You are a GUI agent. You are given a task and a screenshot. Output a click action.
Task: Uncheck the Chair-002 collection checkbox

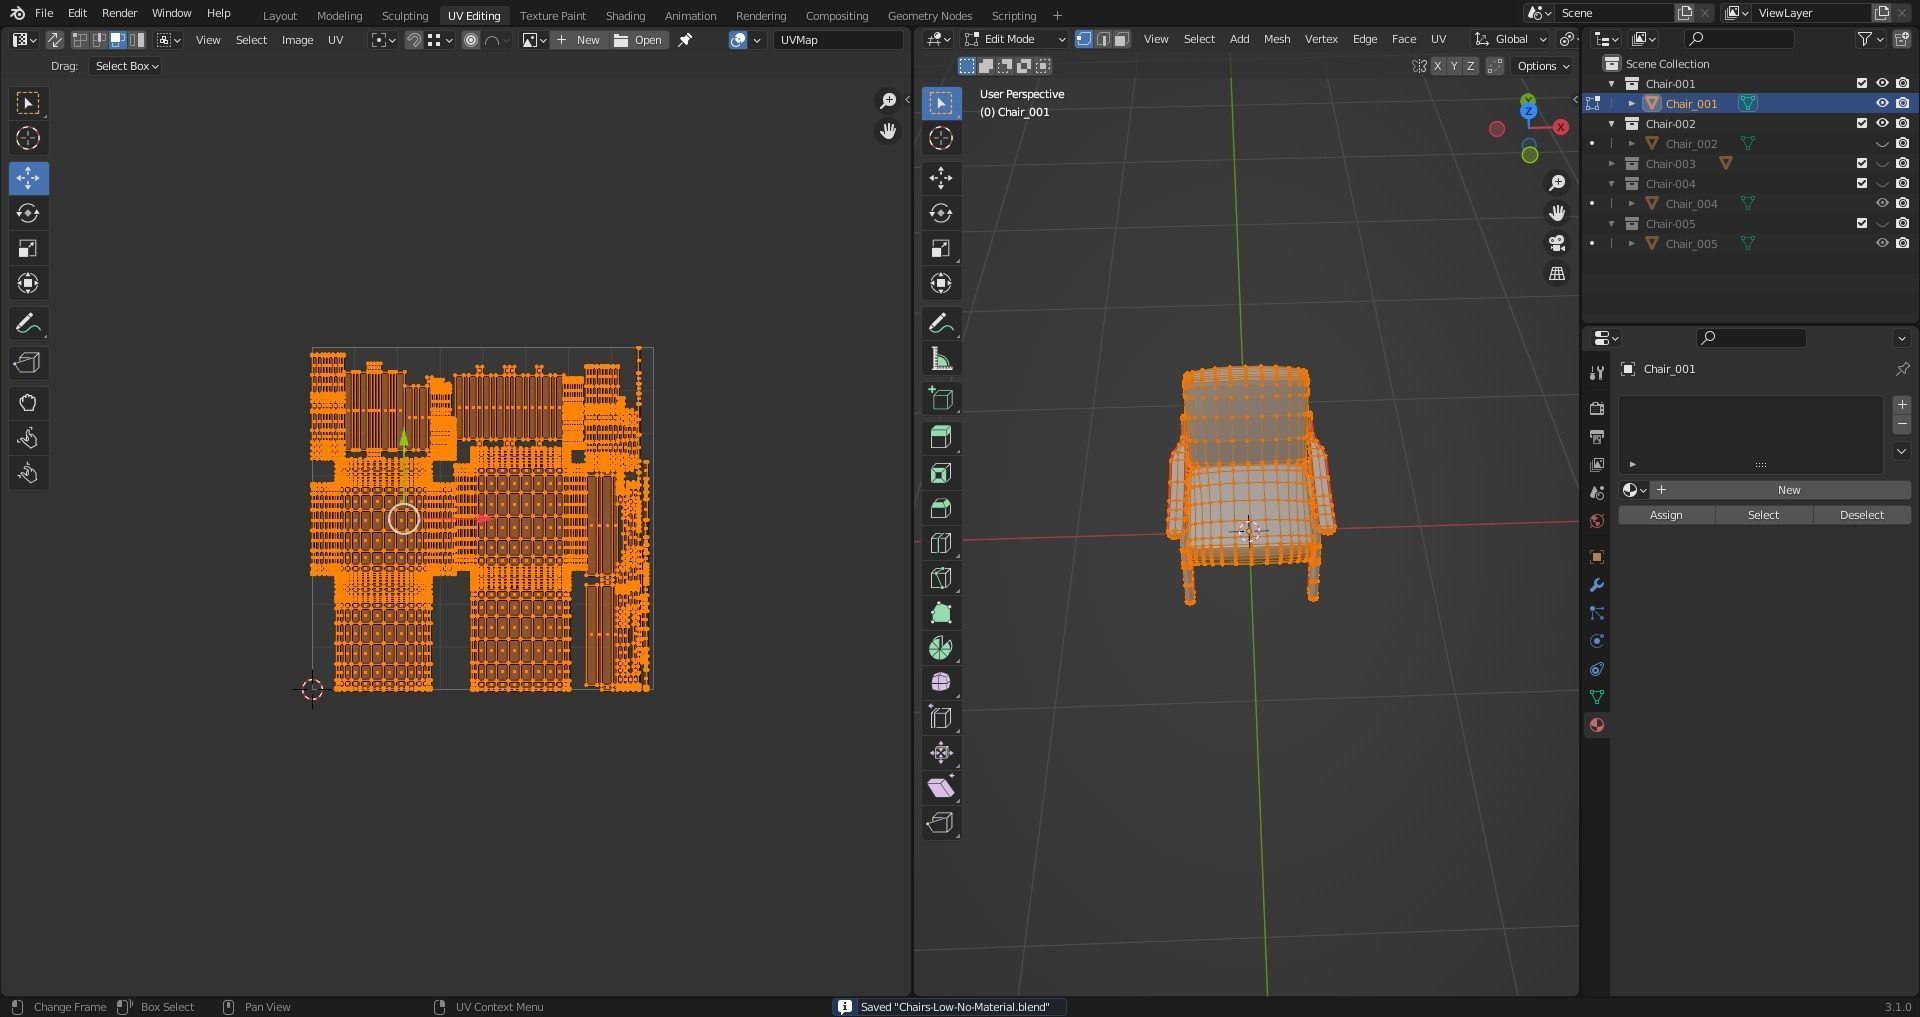[1861, 123]
